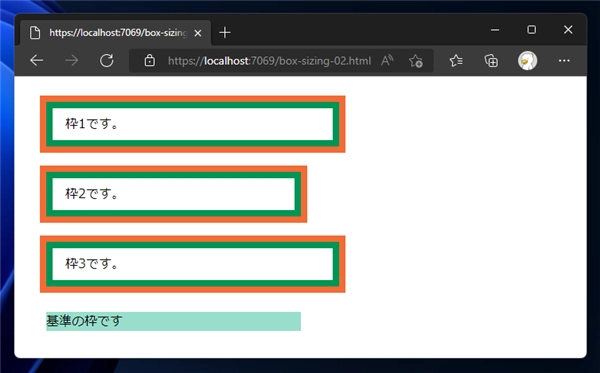Click the green 基準の枠です bar
The height and width of the screenshot is (373, 600).
point(173,321)
